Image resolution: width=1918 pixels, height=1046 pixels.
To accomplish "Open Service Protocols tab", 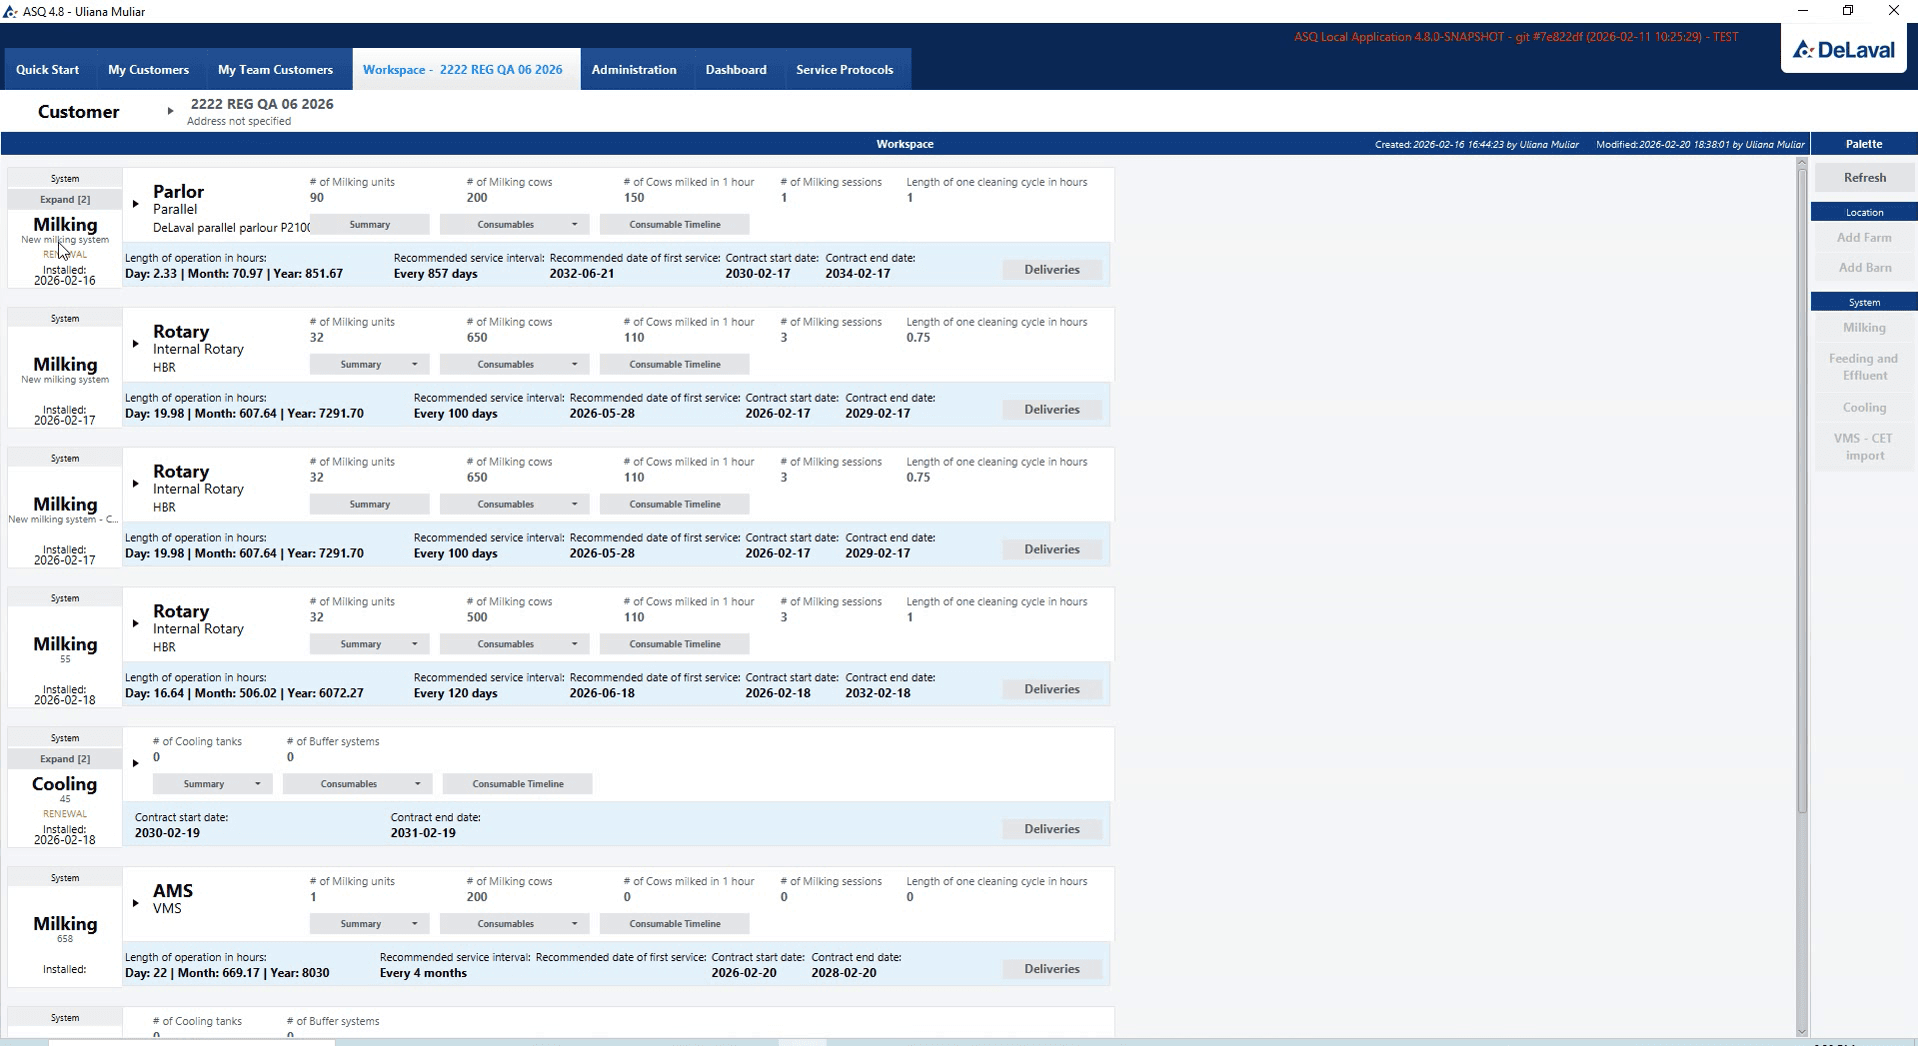I will point(844,70).
